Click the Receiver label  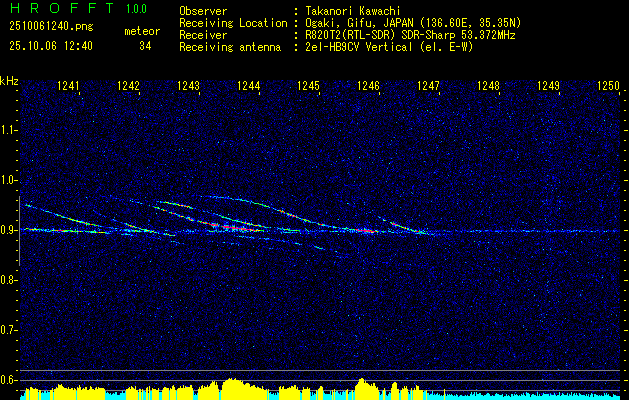203,35
